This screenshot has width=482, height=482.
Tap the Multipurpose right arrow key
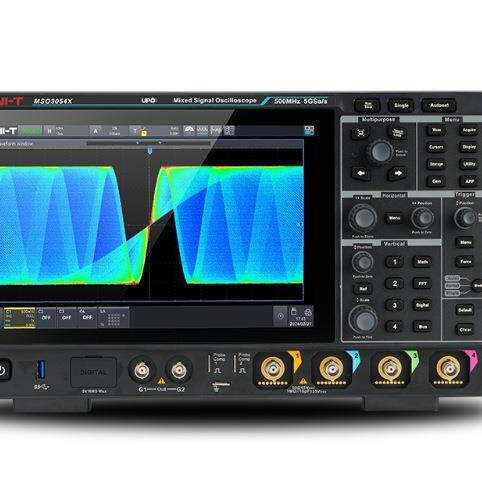point(398,173)
